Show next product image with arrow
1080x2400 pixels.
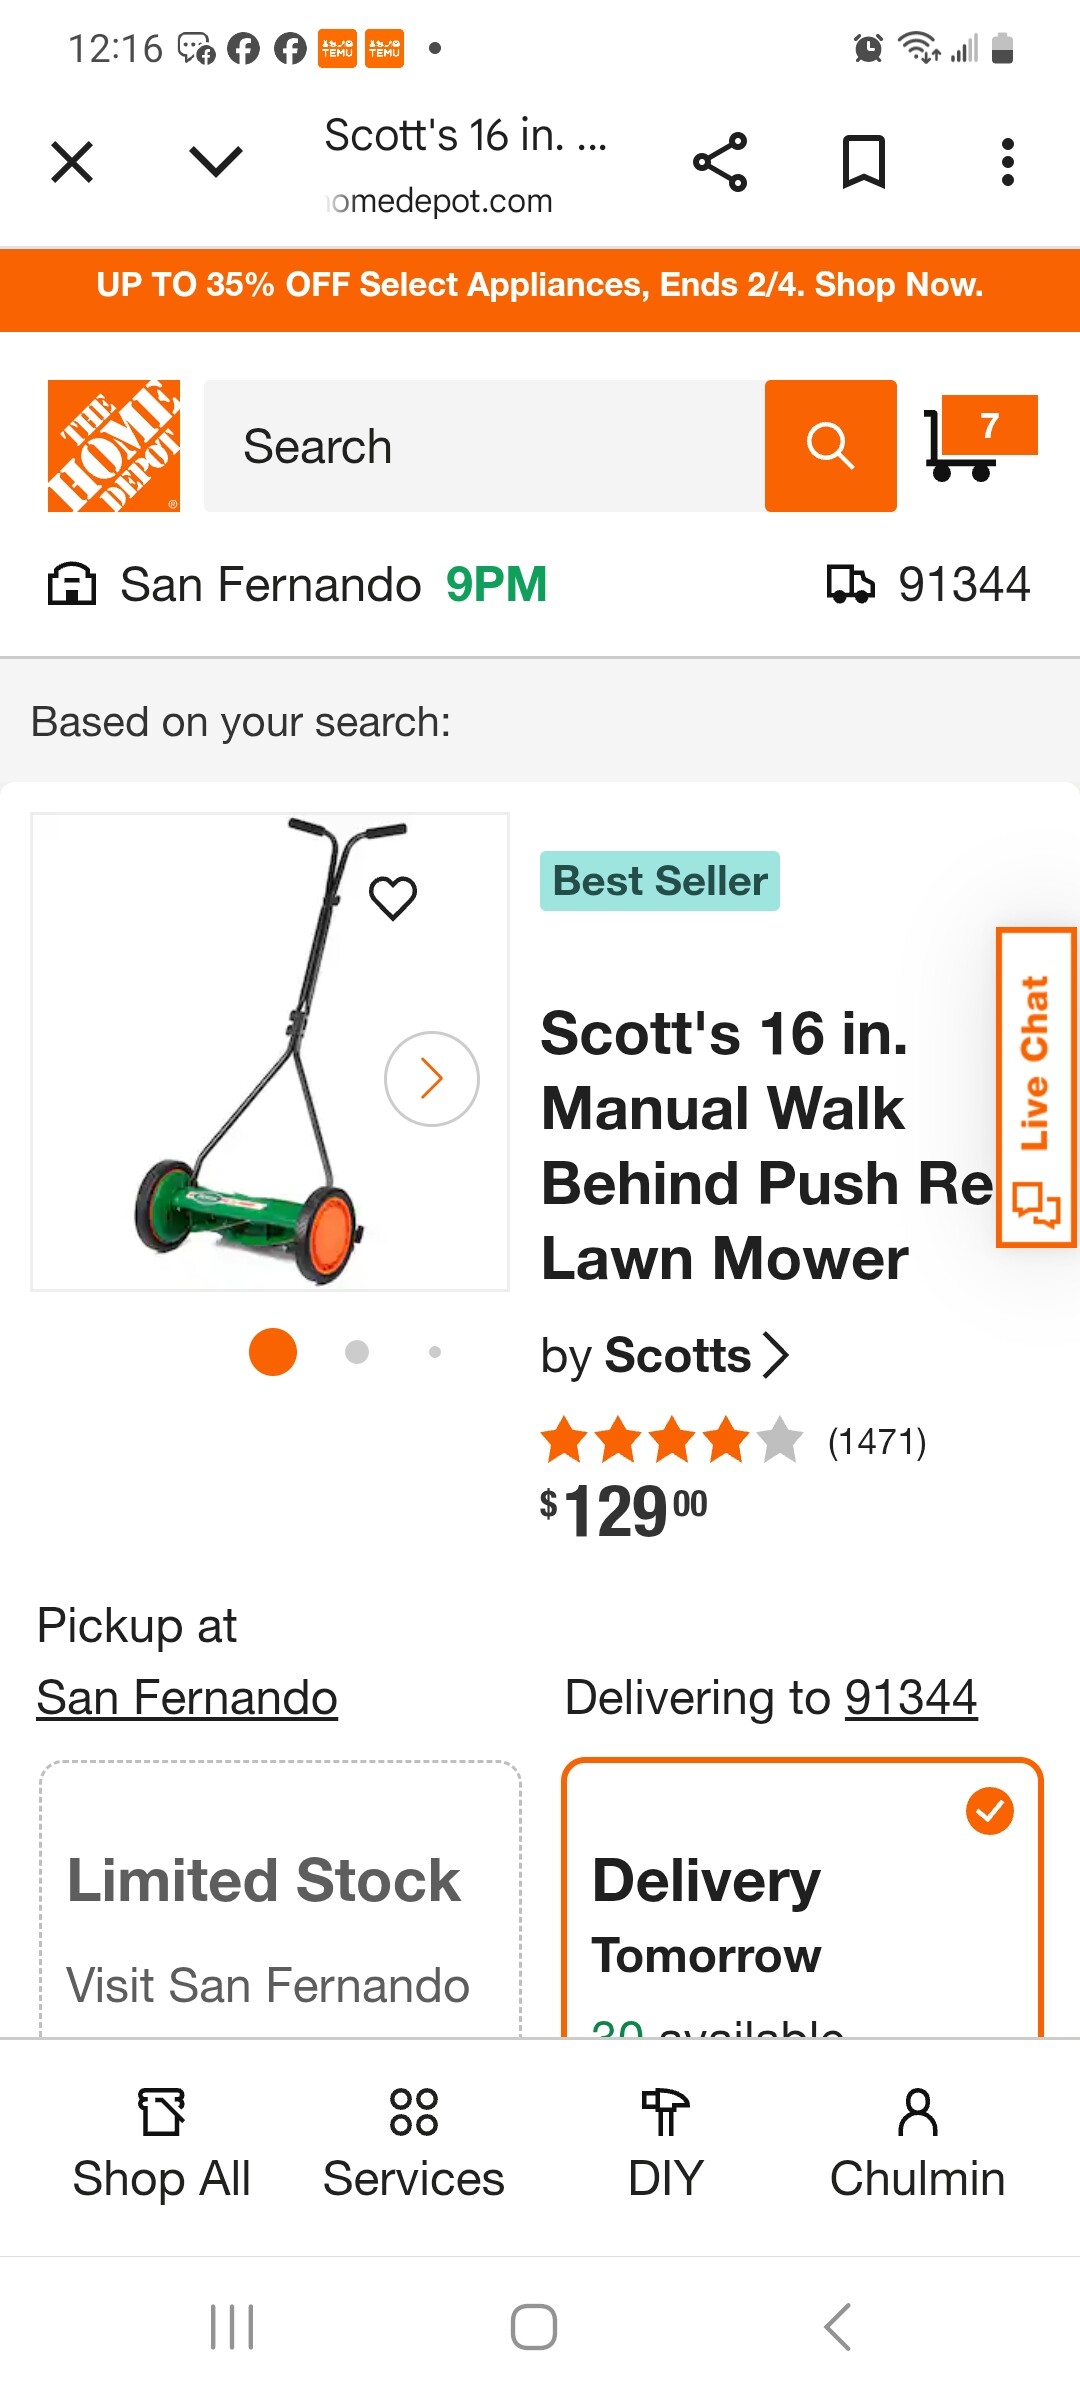tap(432, 1079)
